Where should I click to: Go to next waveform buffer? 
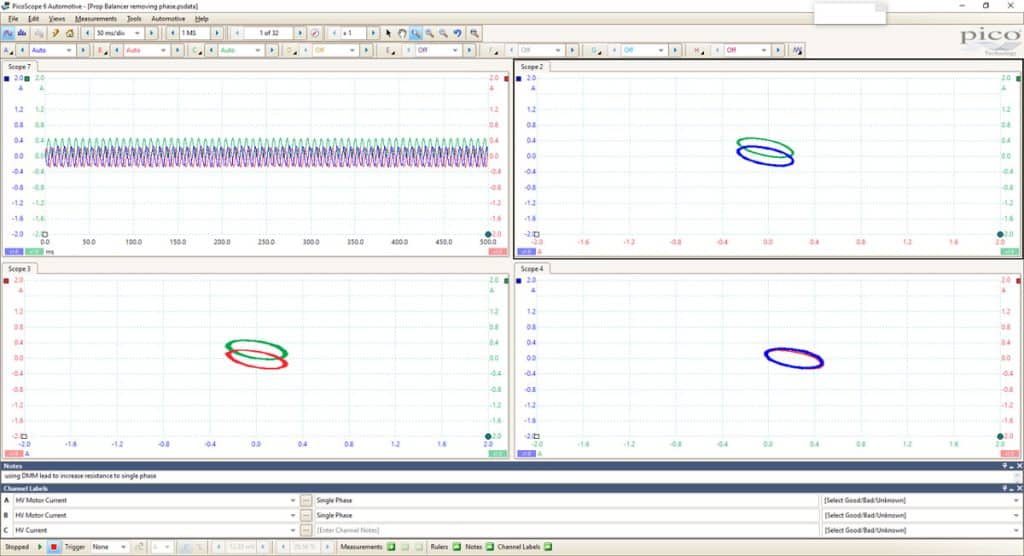pos(300,33)
